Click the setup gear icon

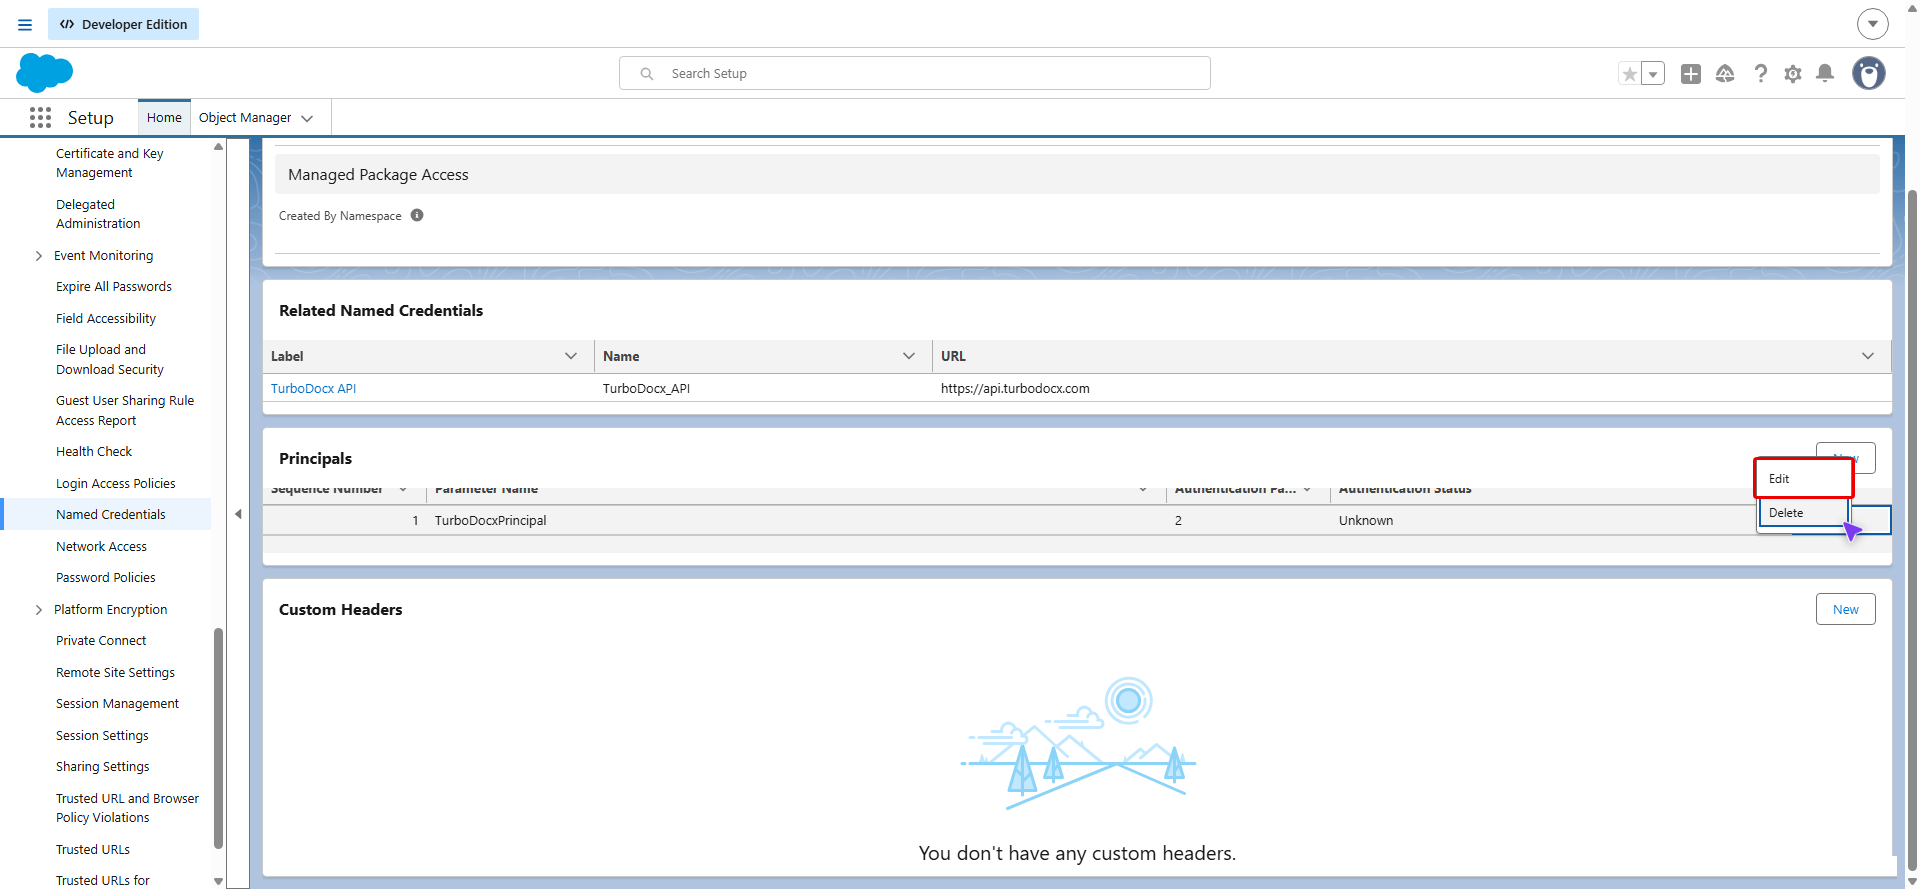click(1793, 74)
